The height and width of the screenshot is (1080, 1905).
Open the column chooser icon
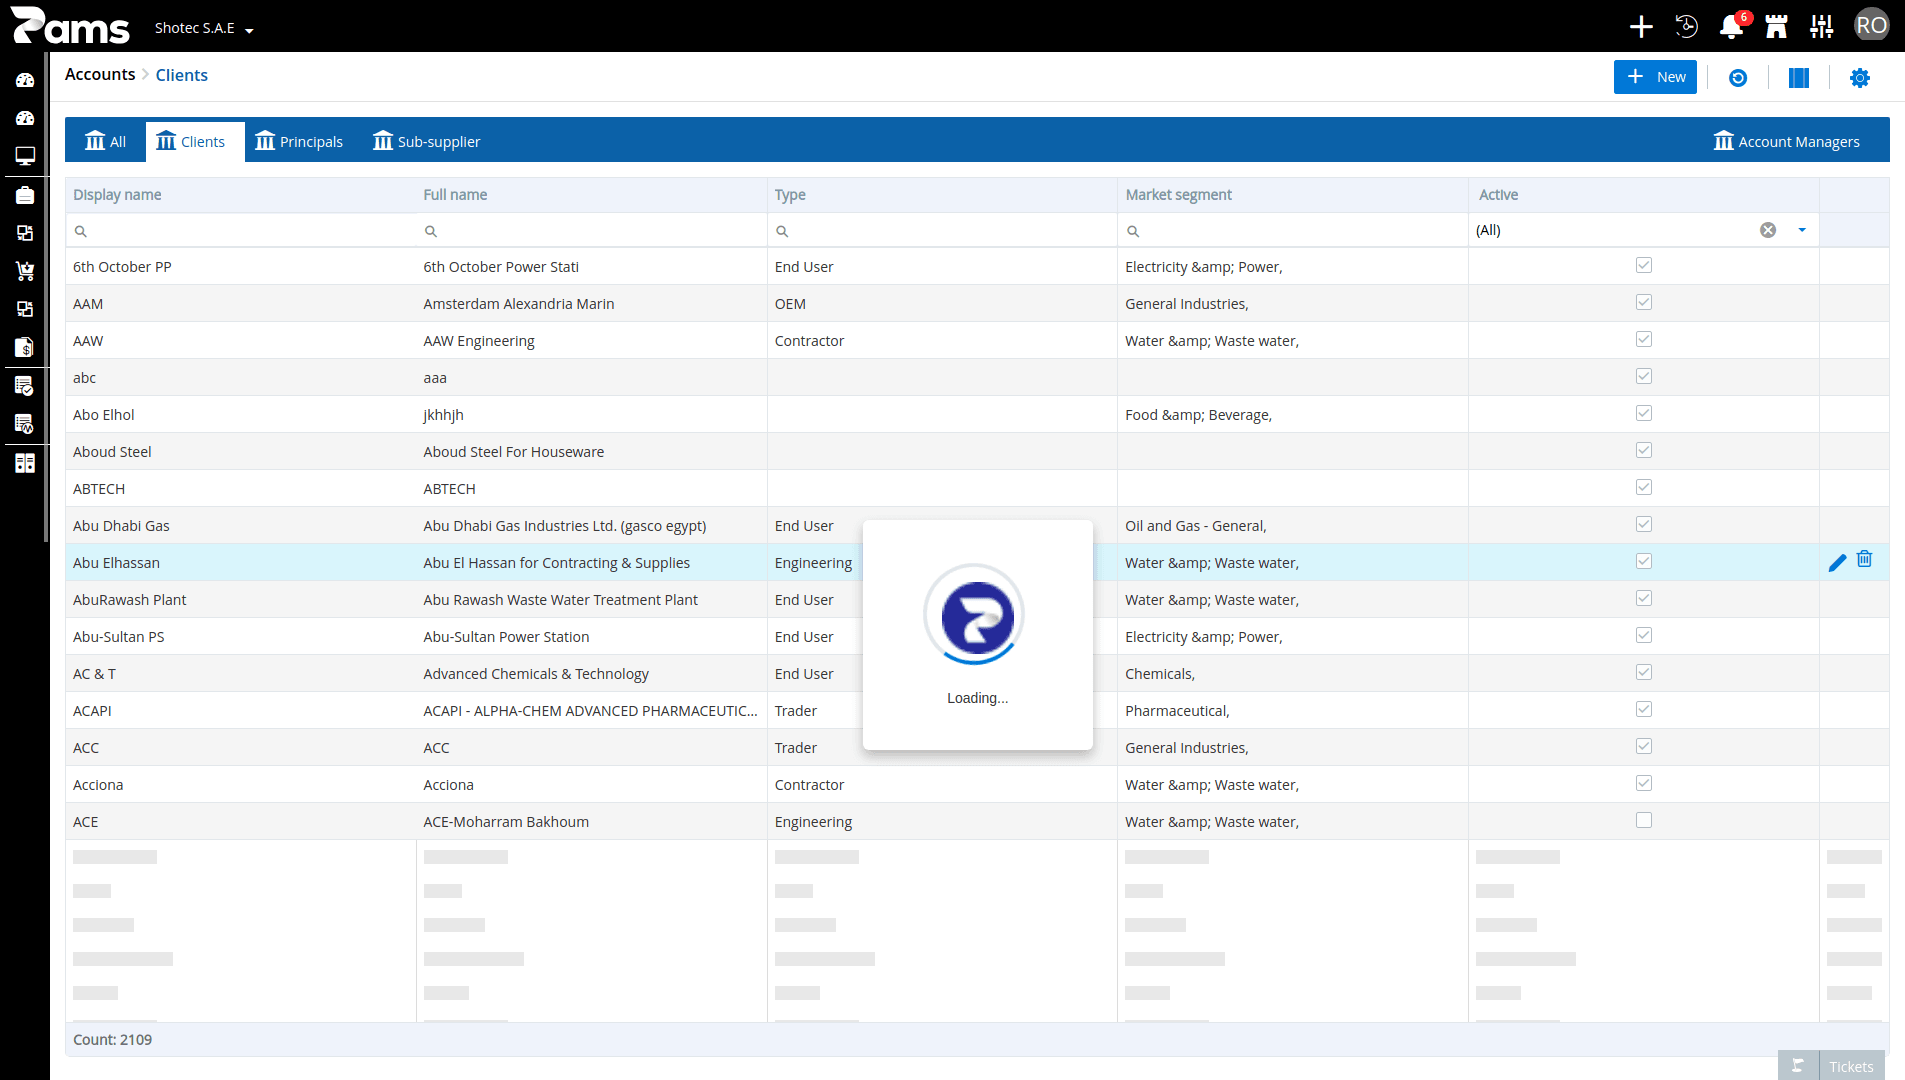pos(1799,78)
